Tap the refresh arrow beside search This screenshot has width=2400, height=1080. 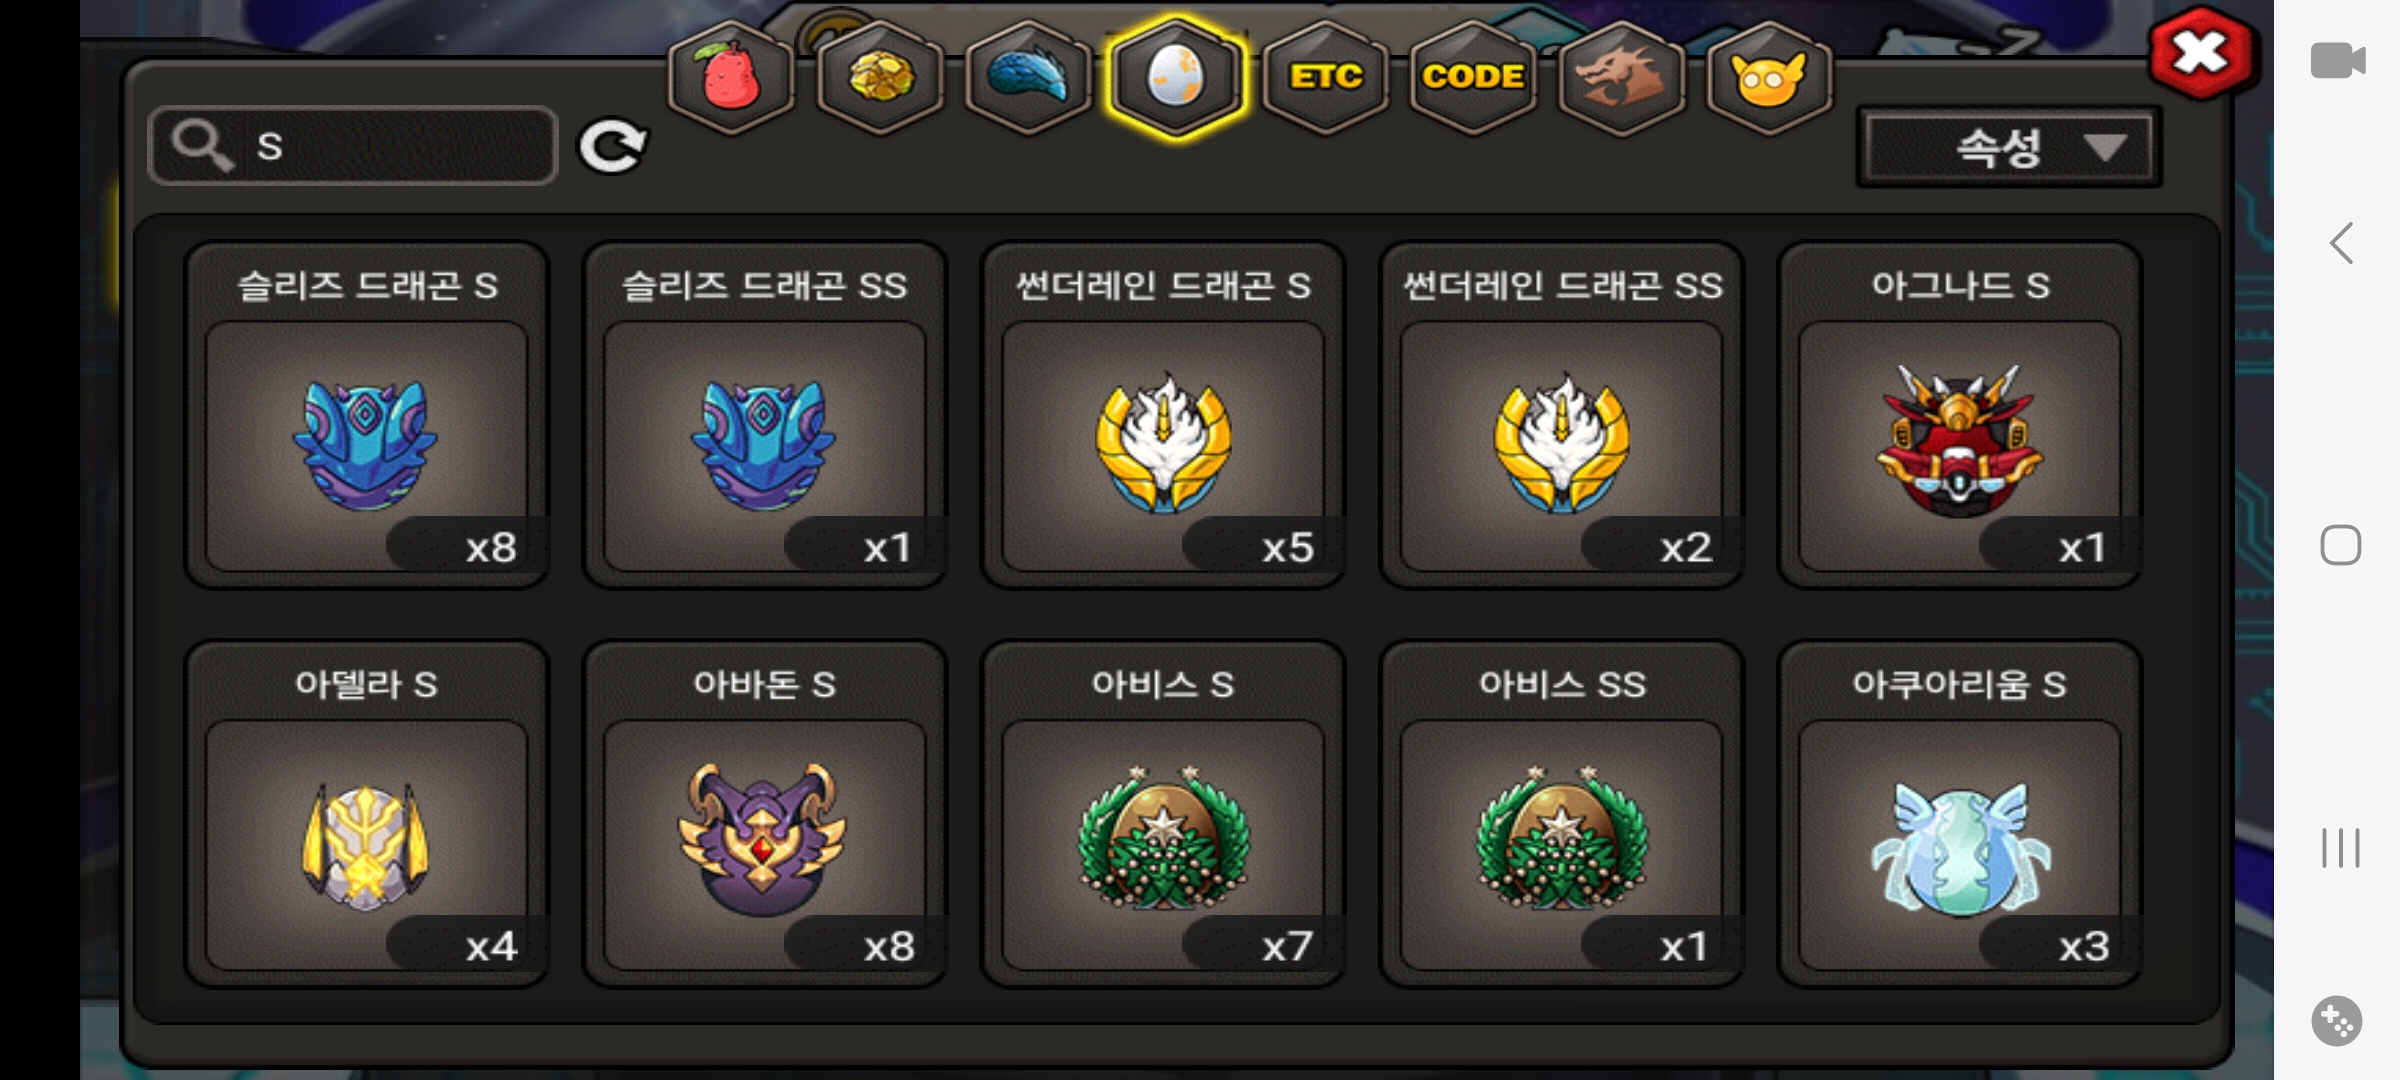612,147
